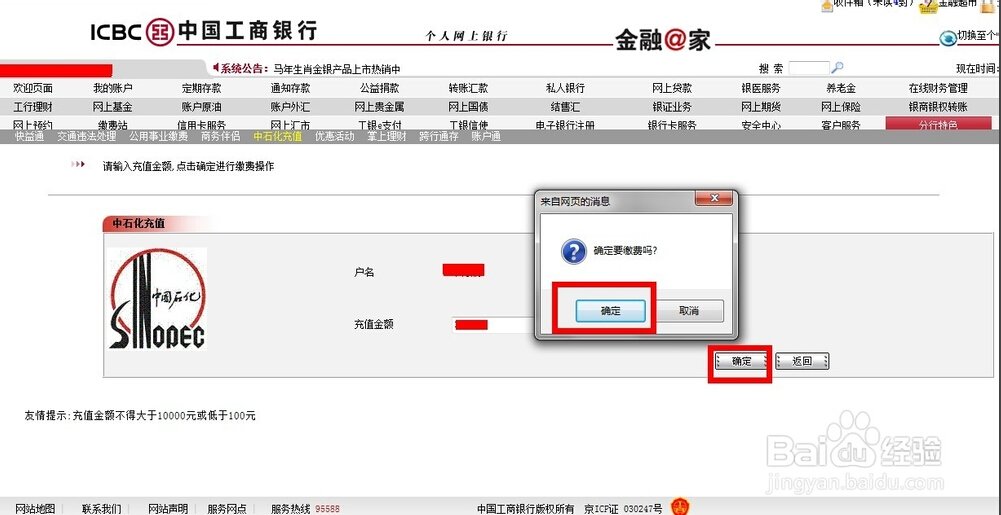Screen dimensions: 1001x515
Task: Open the 联系我们 footer link
Action: 102,509
